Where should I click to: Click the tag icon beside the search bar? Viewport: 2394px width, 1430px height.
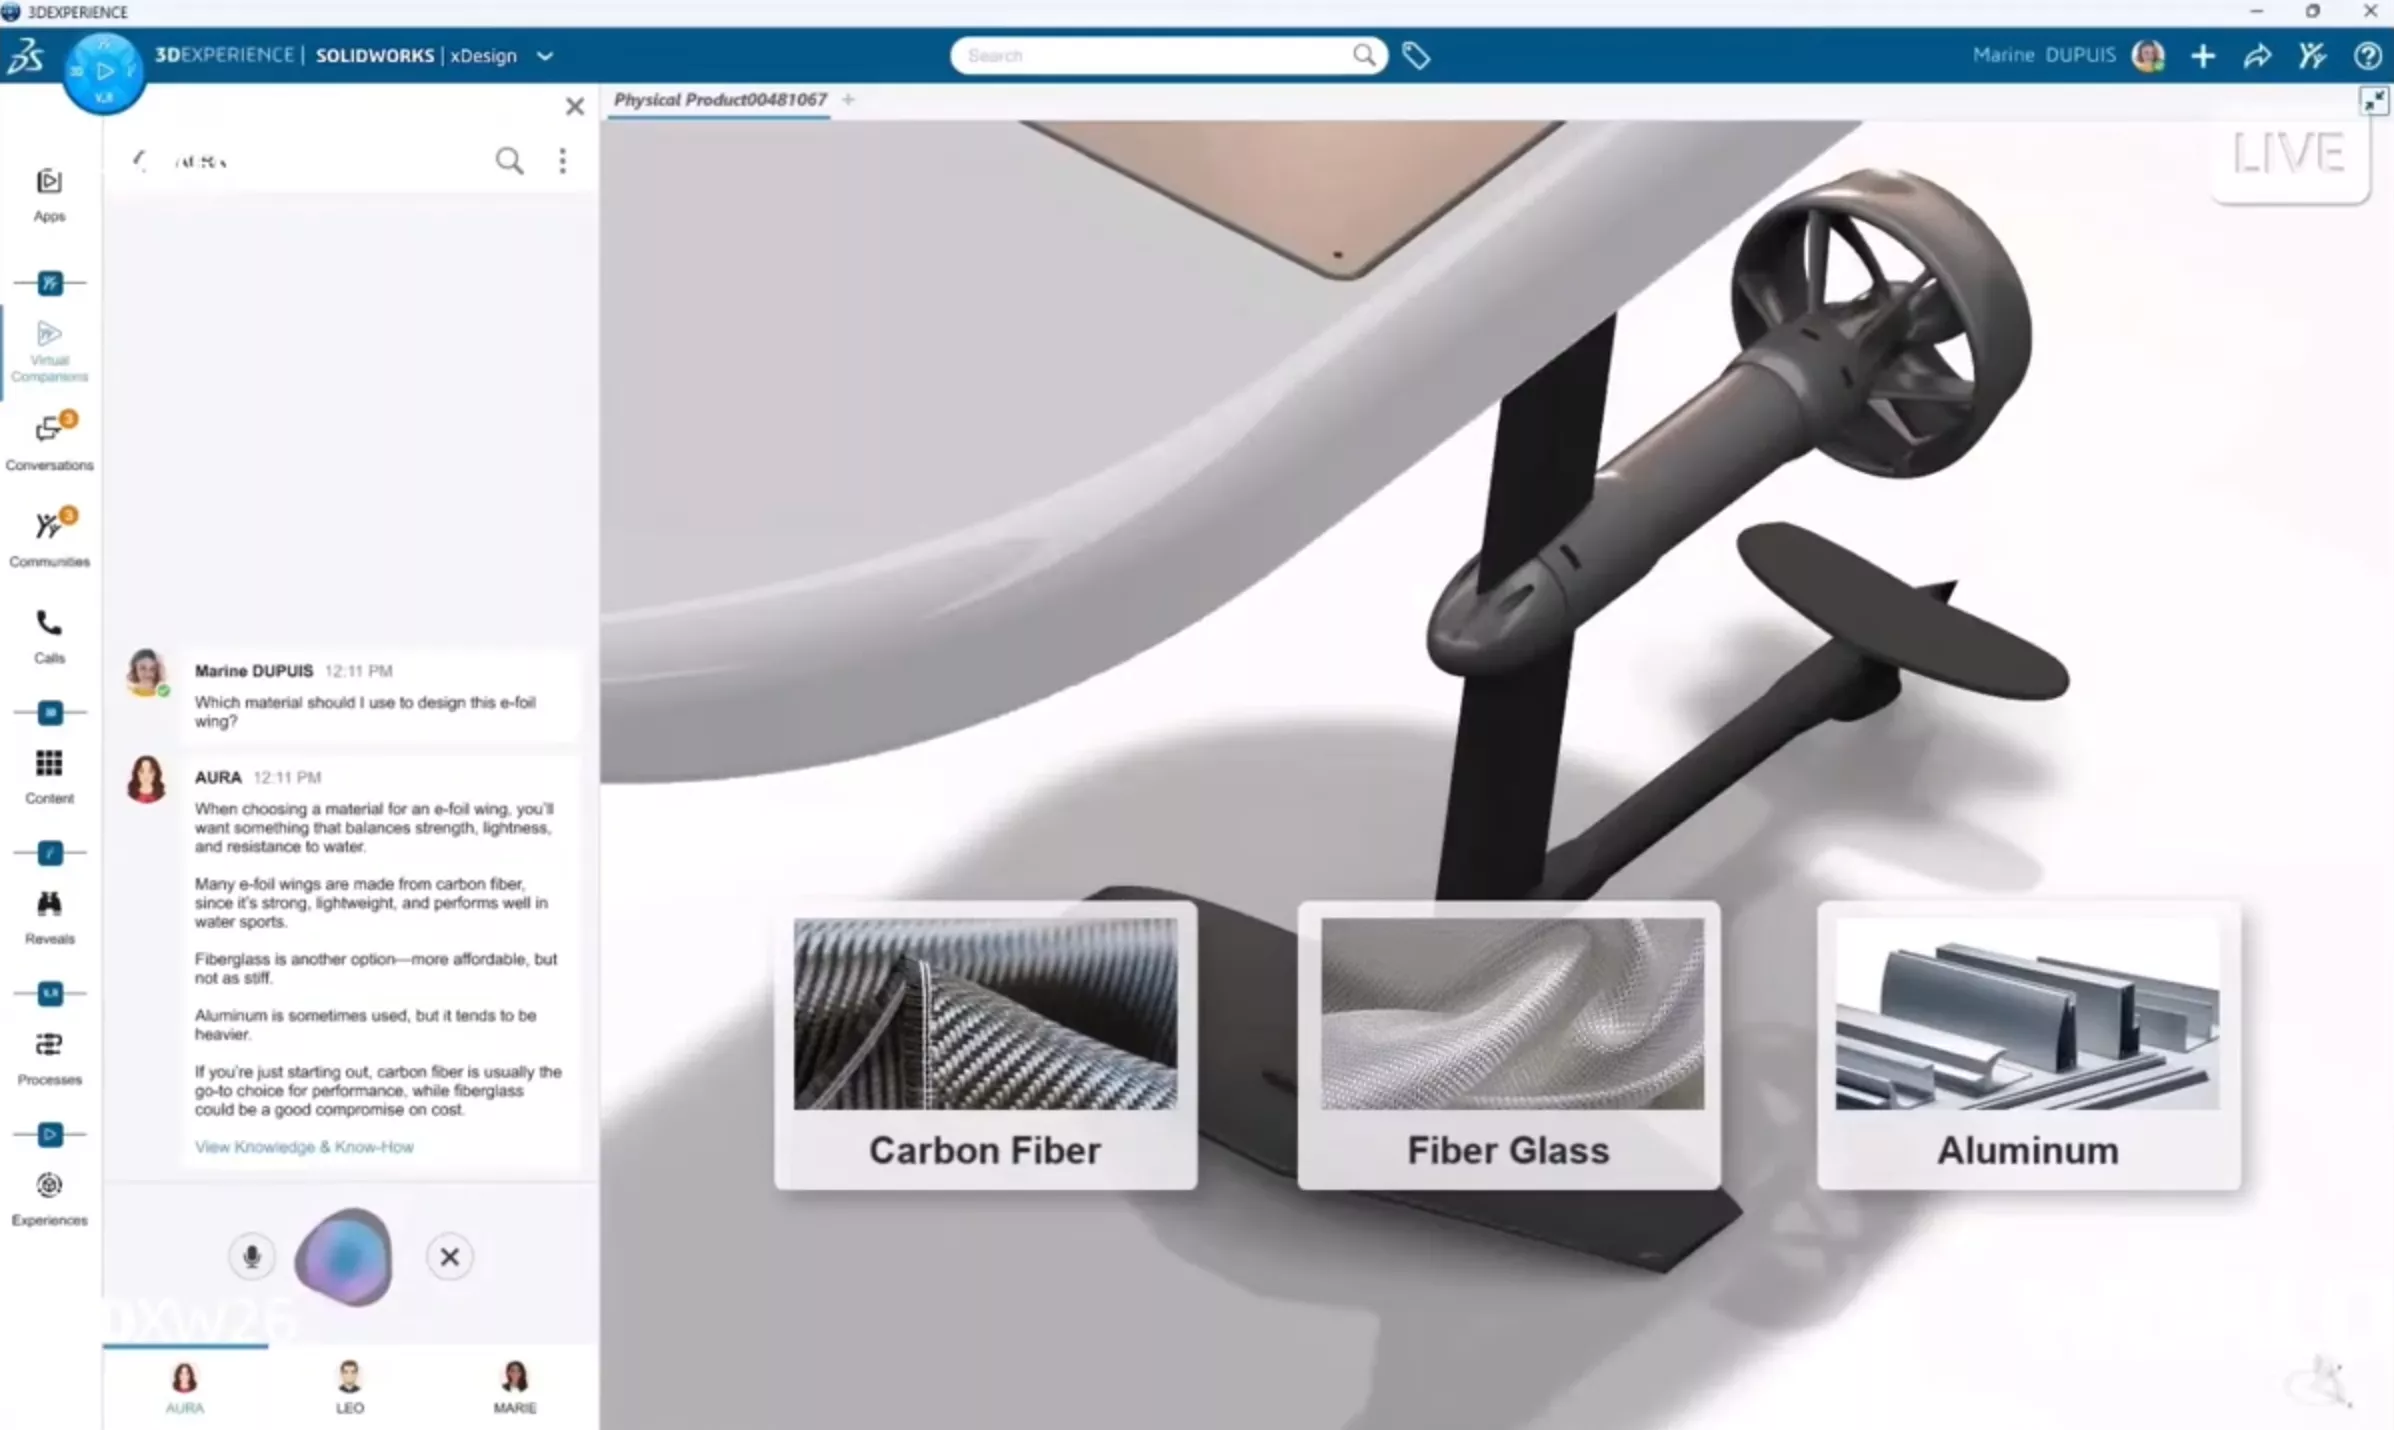1416,56
